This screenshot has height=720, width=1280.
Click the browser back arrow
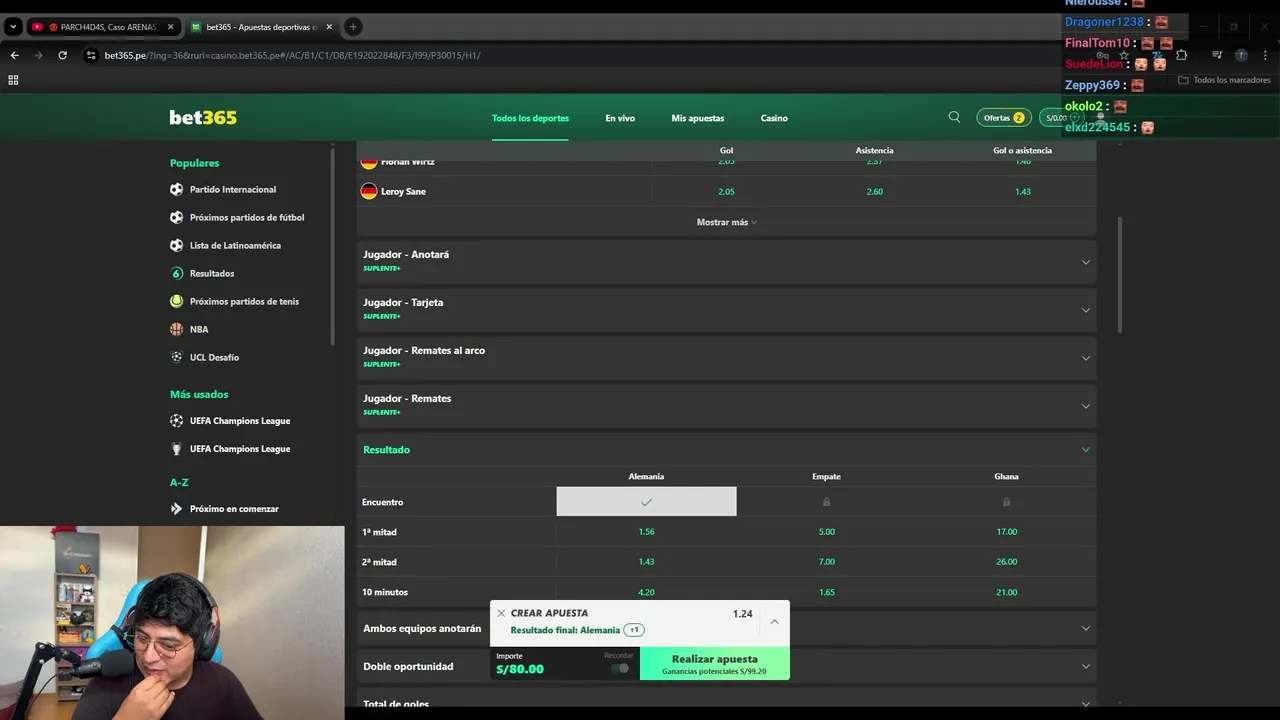click(x=14, y=55)
